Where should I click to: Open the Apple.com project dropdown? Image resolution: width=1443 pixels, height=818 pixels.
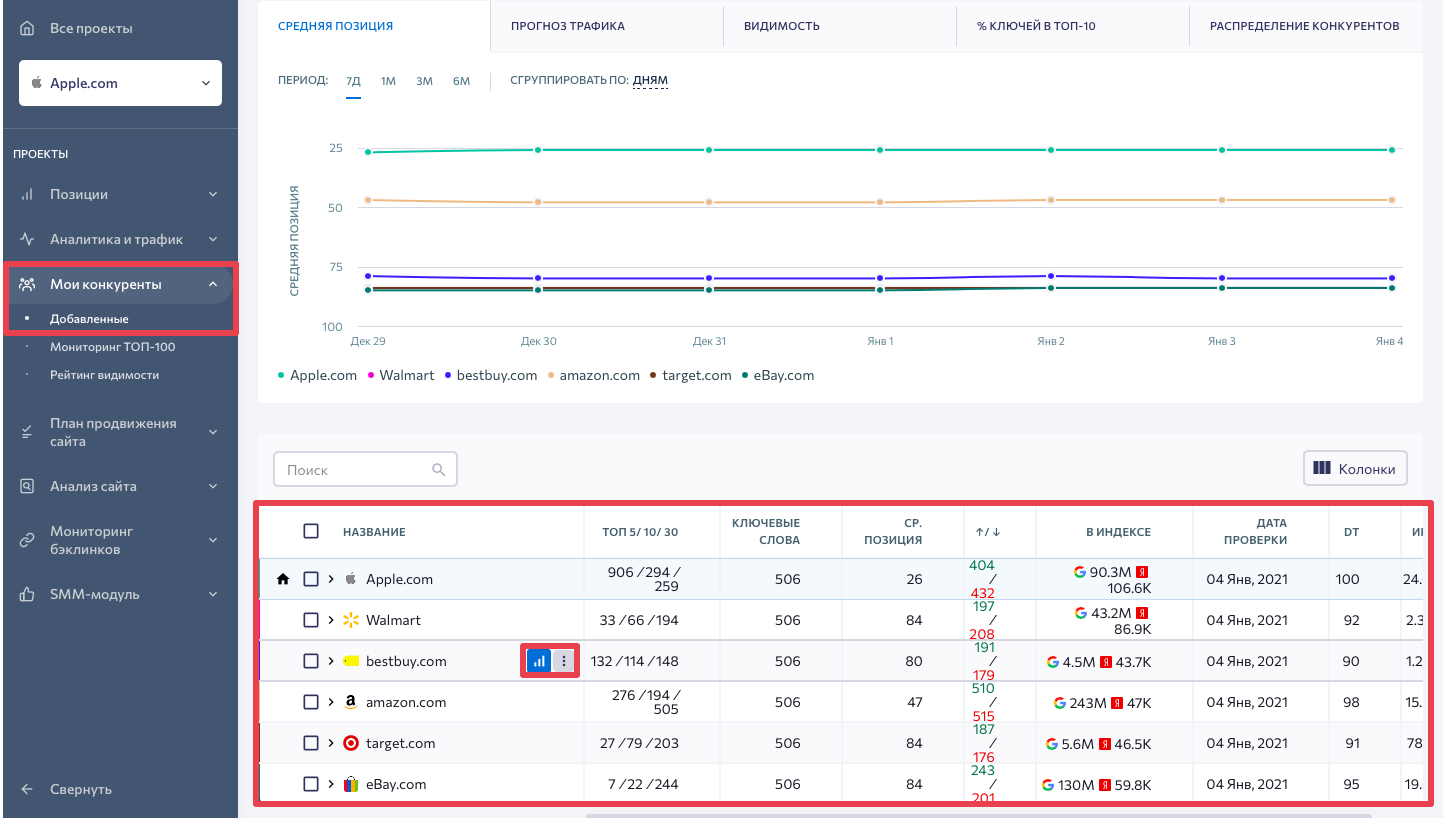(120, 83)
